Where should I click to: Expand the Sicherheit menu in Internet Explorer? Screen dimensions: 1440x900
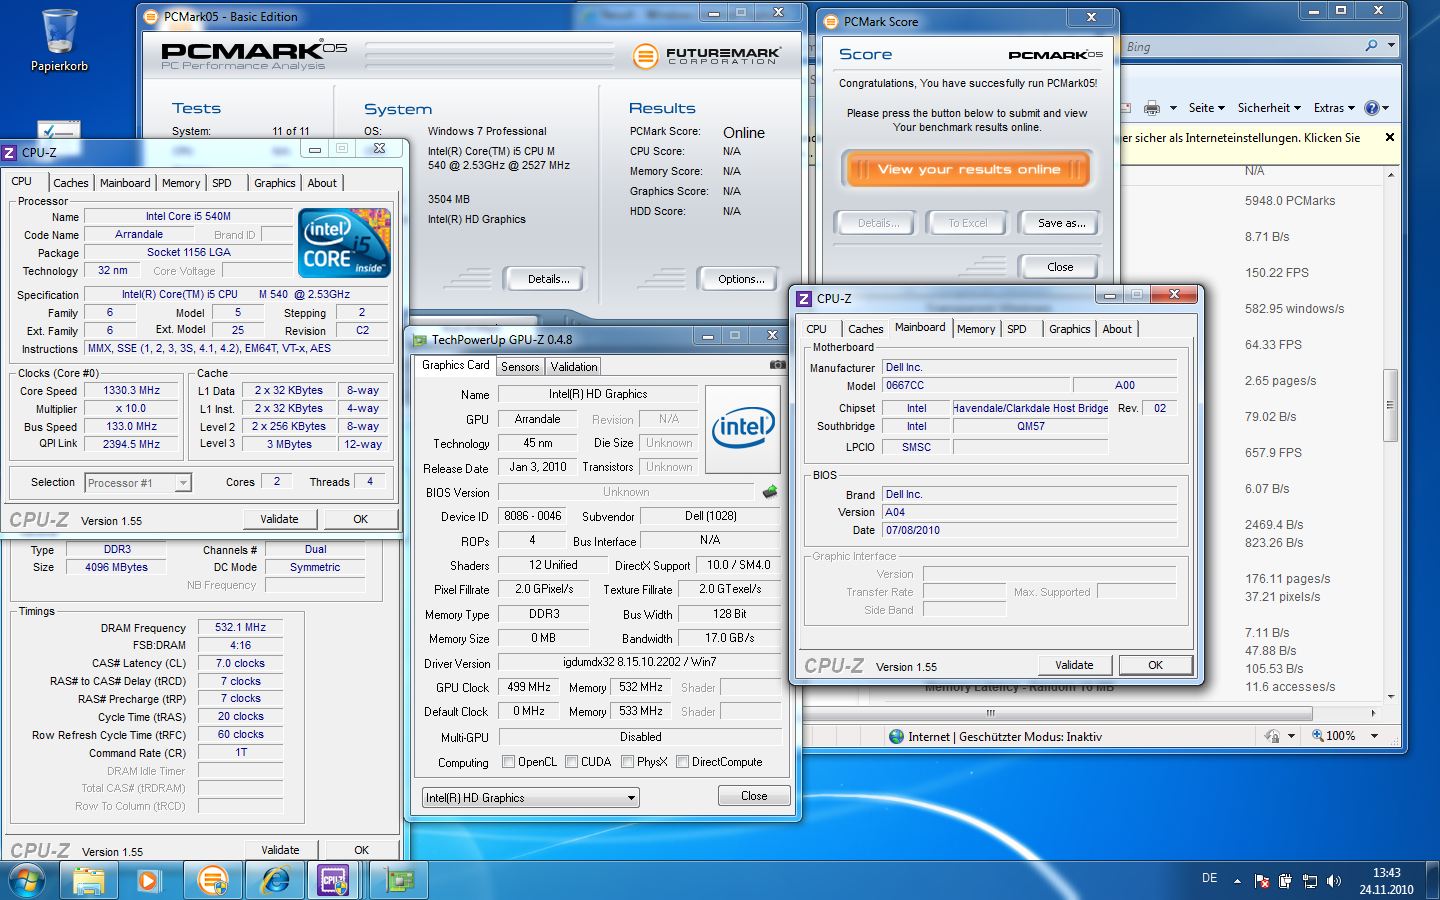point(1269,108)
